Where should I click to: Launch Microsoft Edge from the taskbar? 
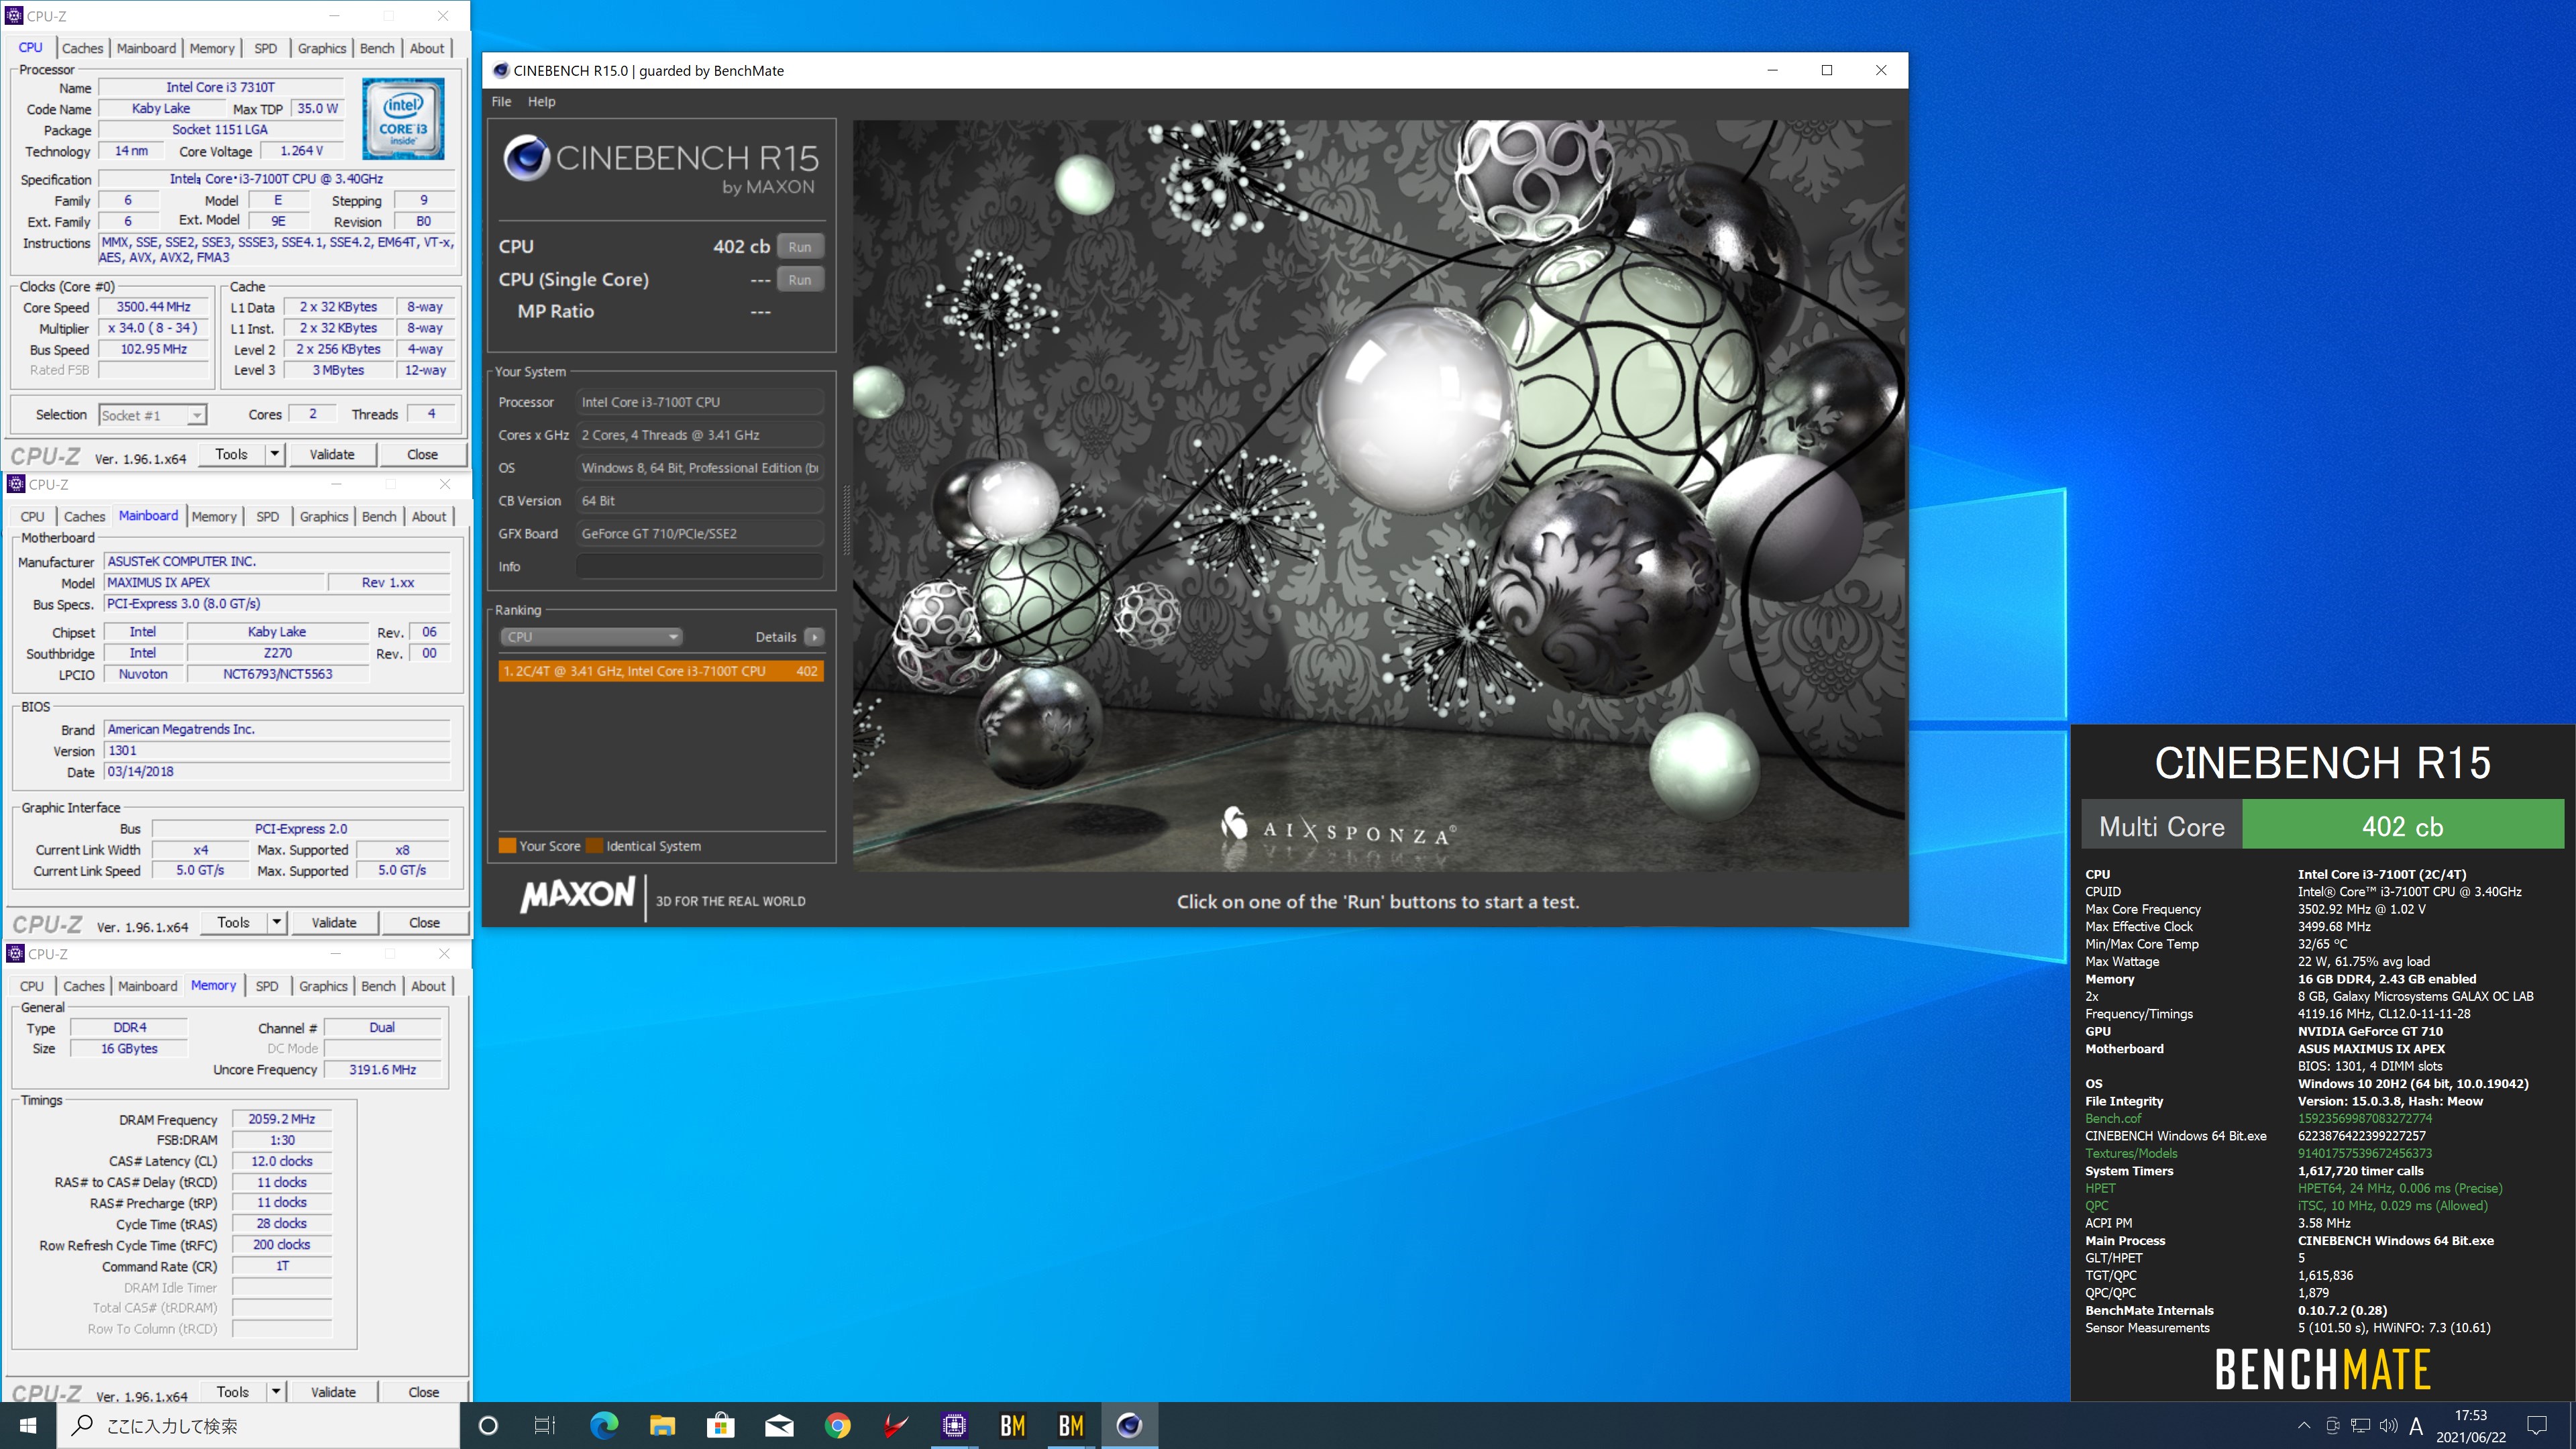[x=604, y=1425]
